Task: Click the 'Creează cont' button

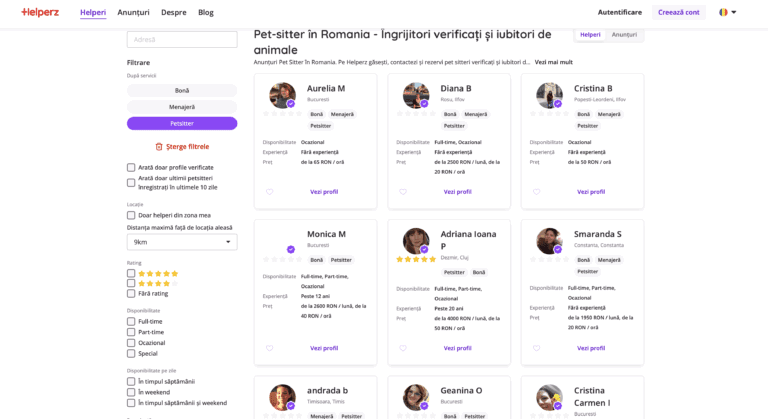Action: pos(678,12)
